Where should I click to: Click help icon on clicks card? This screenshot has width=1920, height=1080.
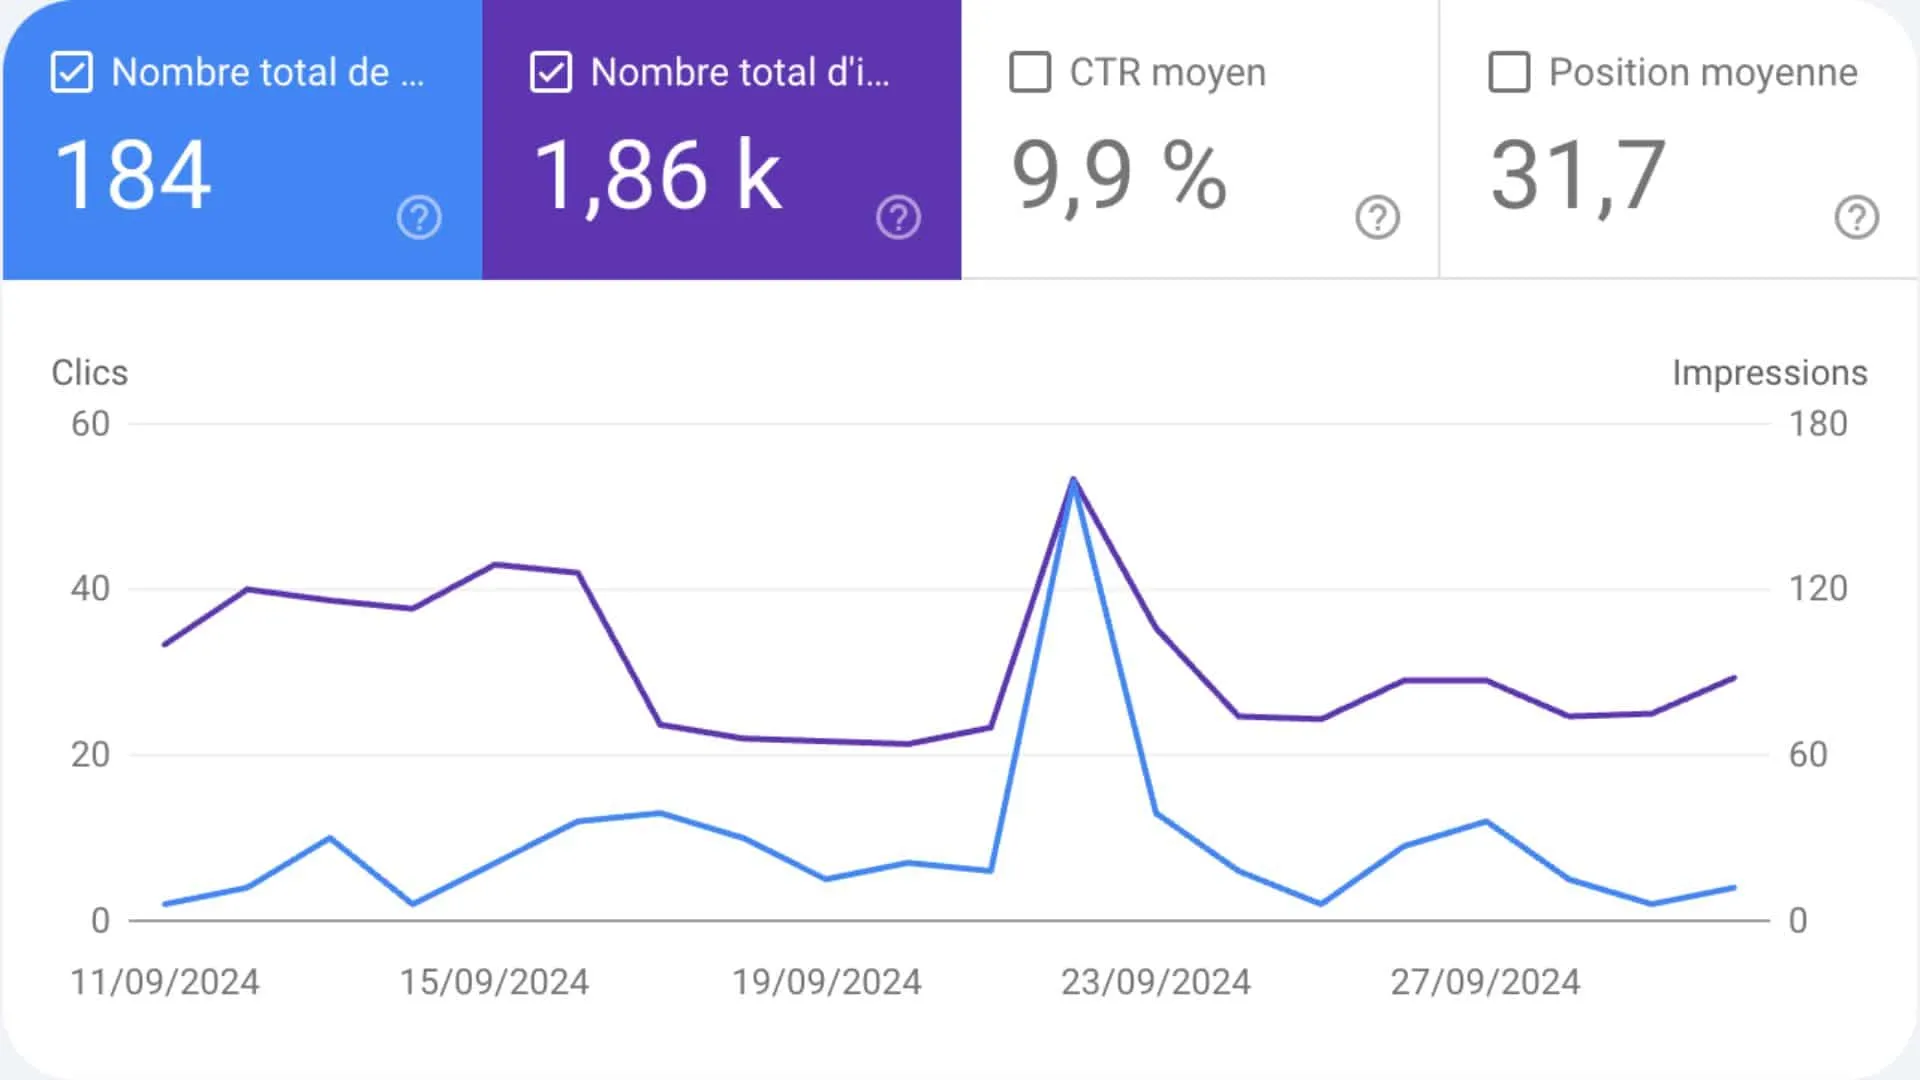(419, 217)
